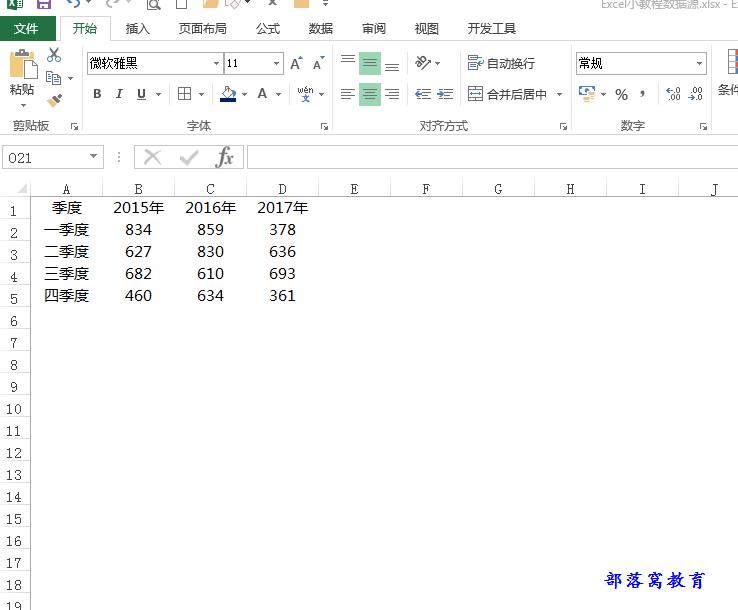Apply comma style format
738x610 pixels.
642,94
